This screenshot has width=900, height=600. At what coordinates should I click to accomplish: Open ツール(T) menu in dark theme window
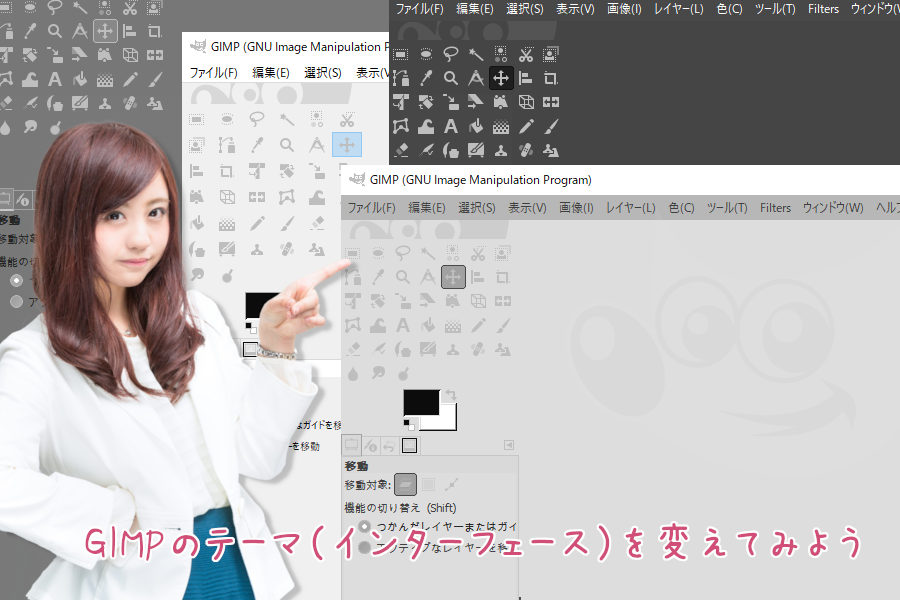click(x=775, y=9)
